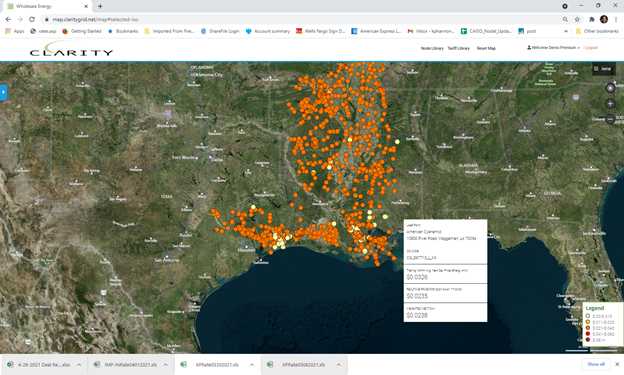Open the Aerial map style selector
The image size is (624, 375).
pos(603,69)
